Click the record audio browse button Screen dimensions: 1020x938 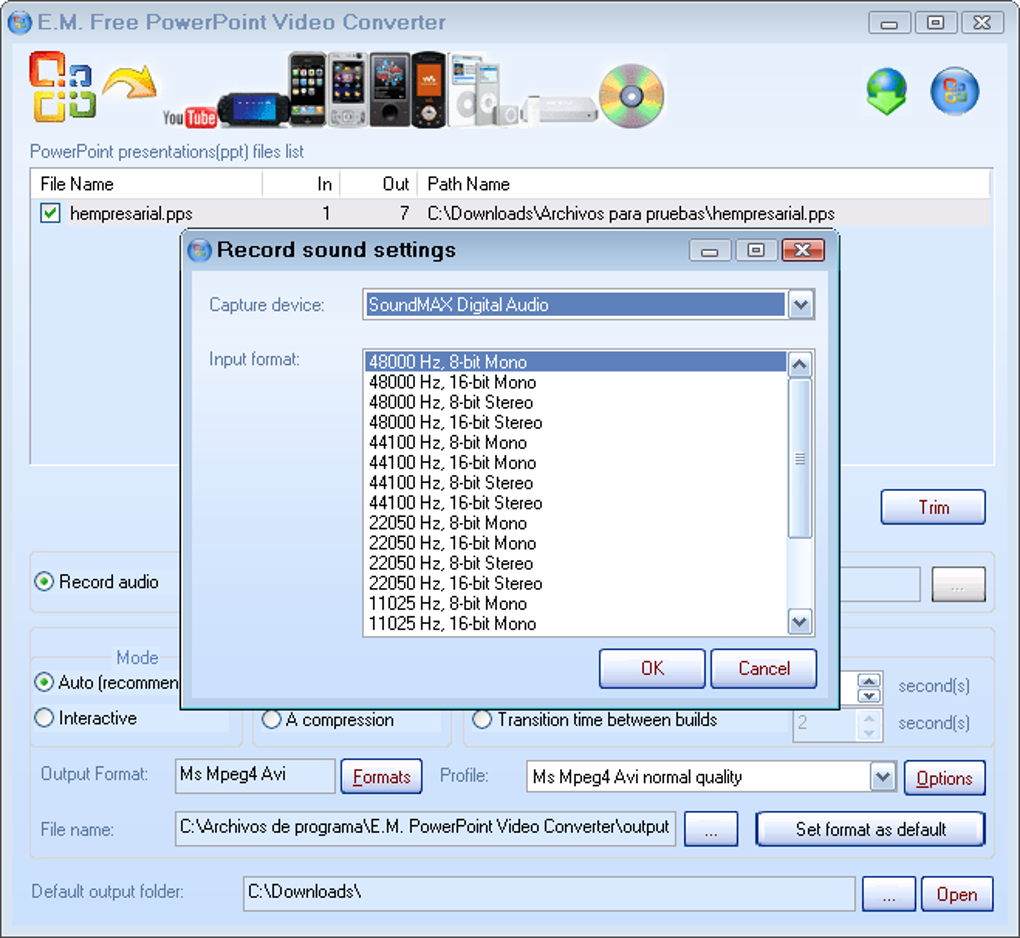click(x=958, y=585)
